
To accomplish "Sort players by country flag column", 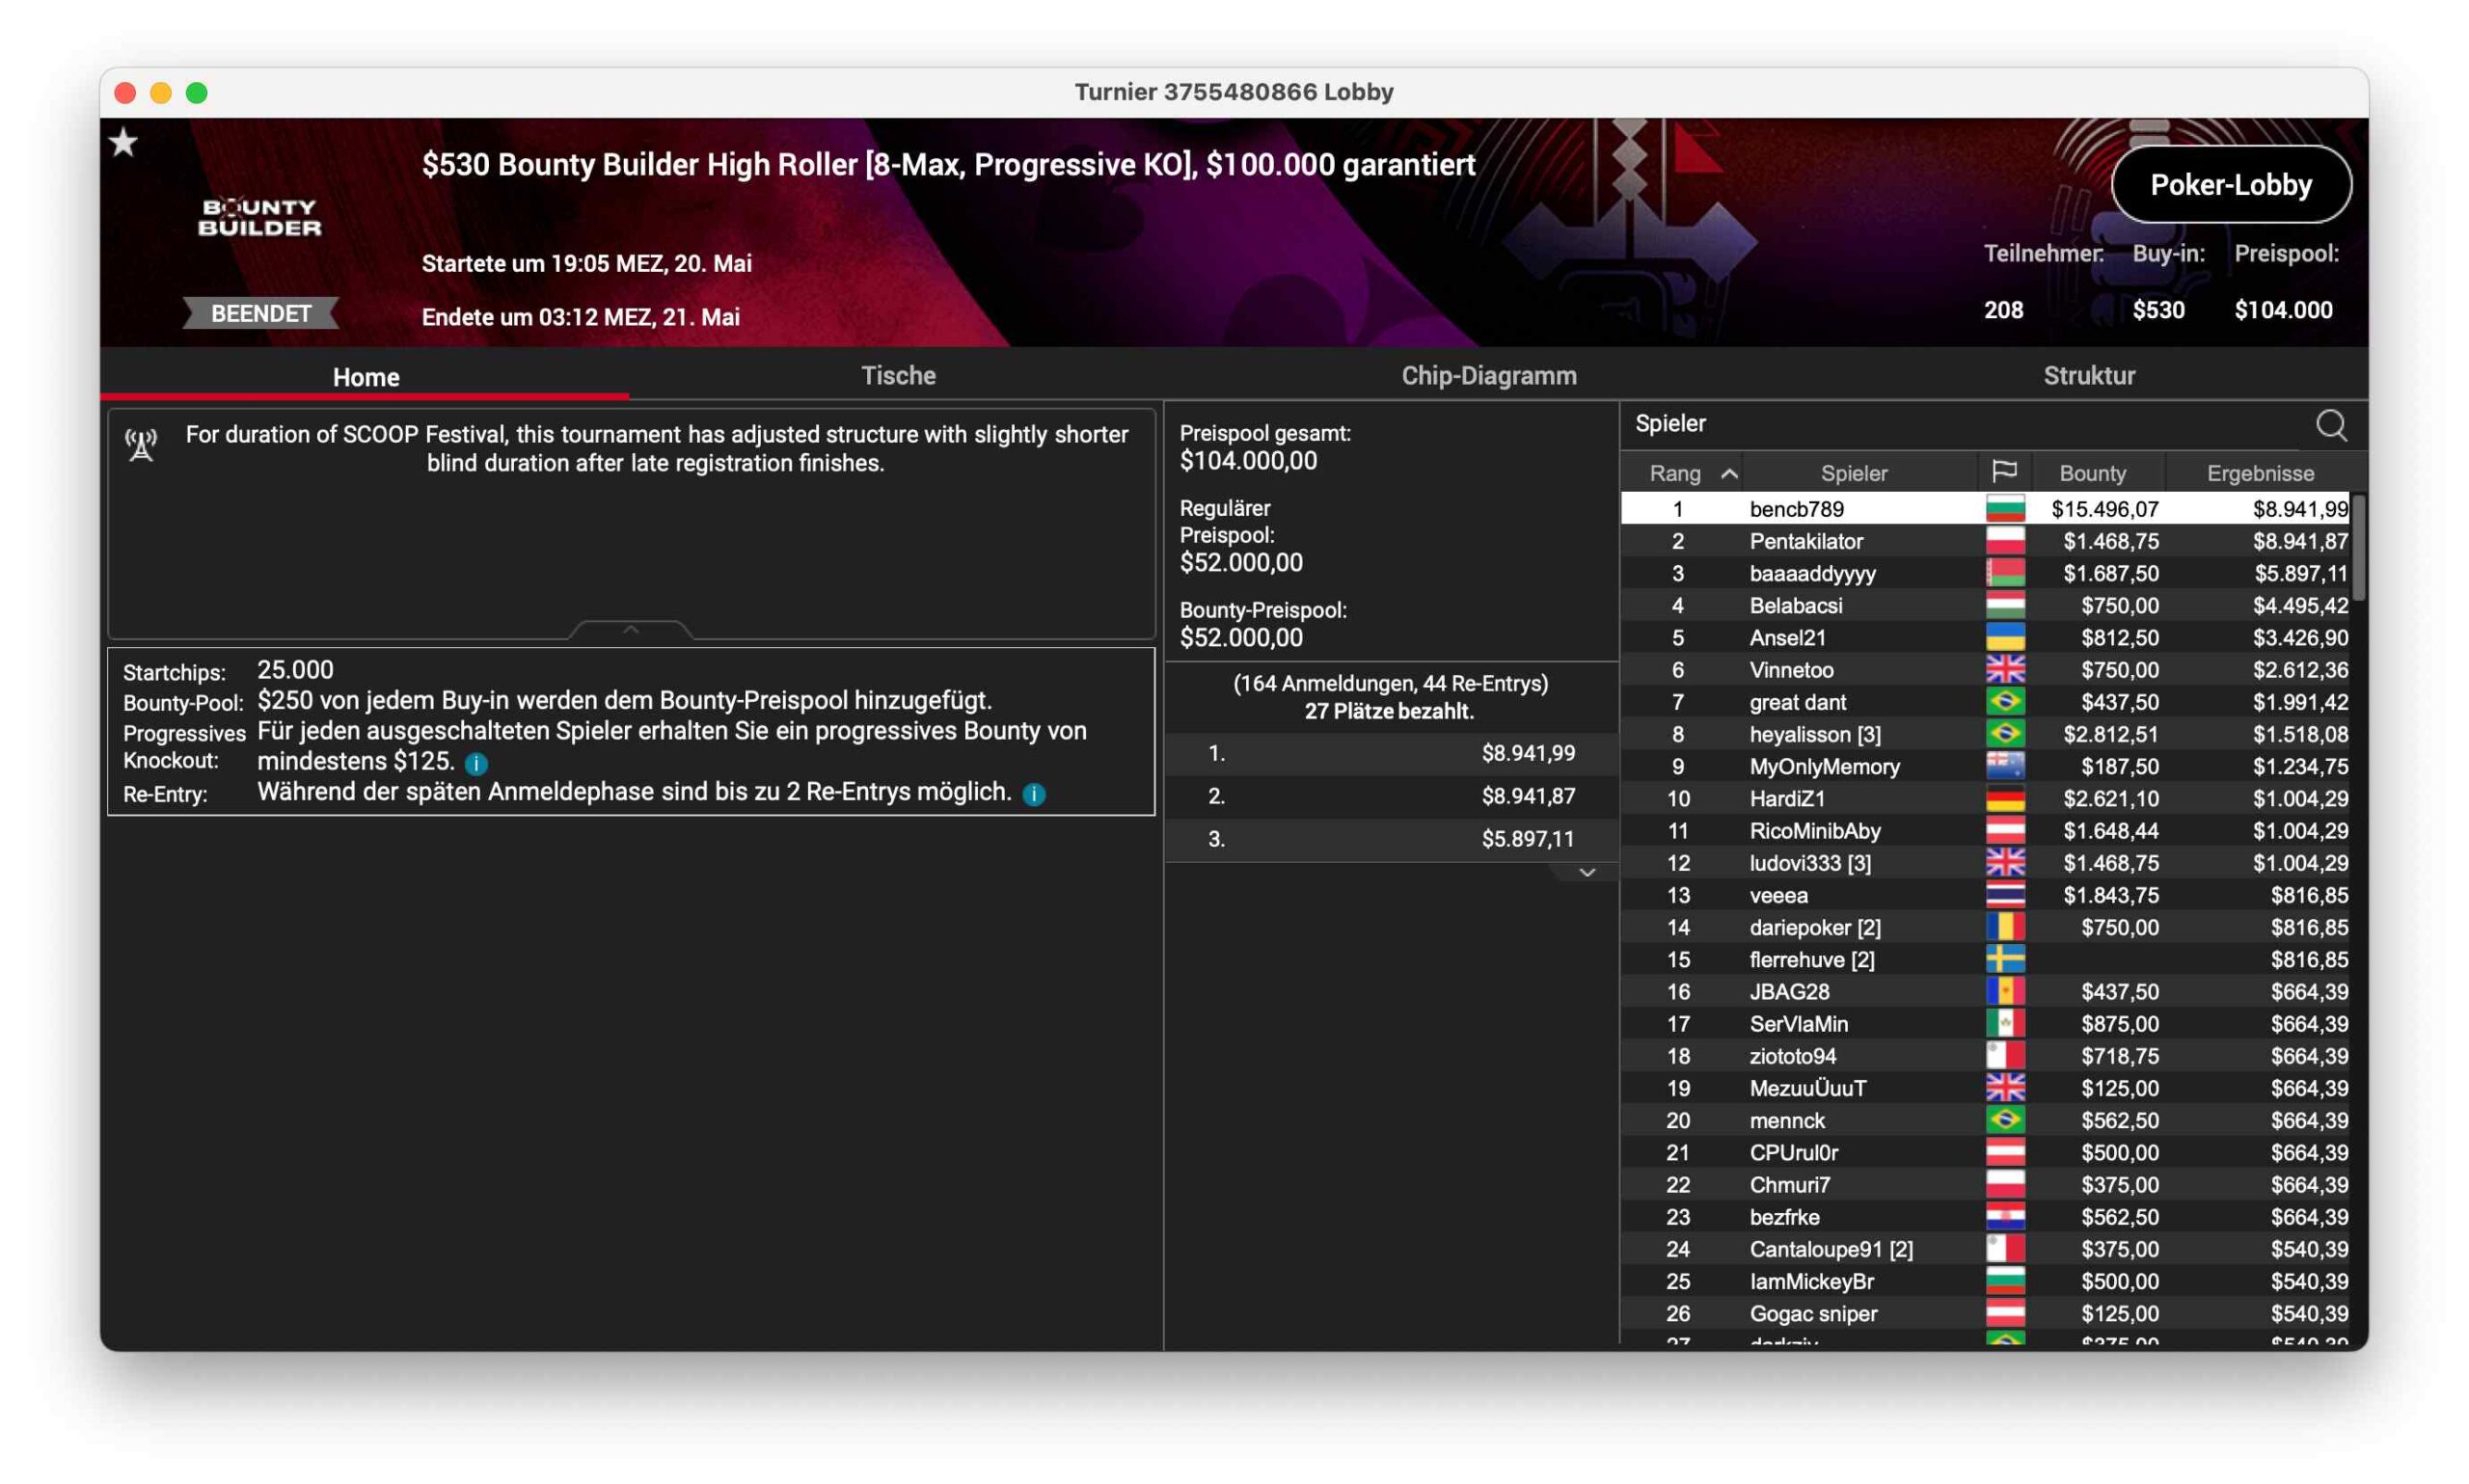I will pyautogui.click(x=2004, y=472).
